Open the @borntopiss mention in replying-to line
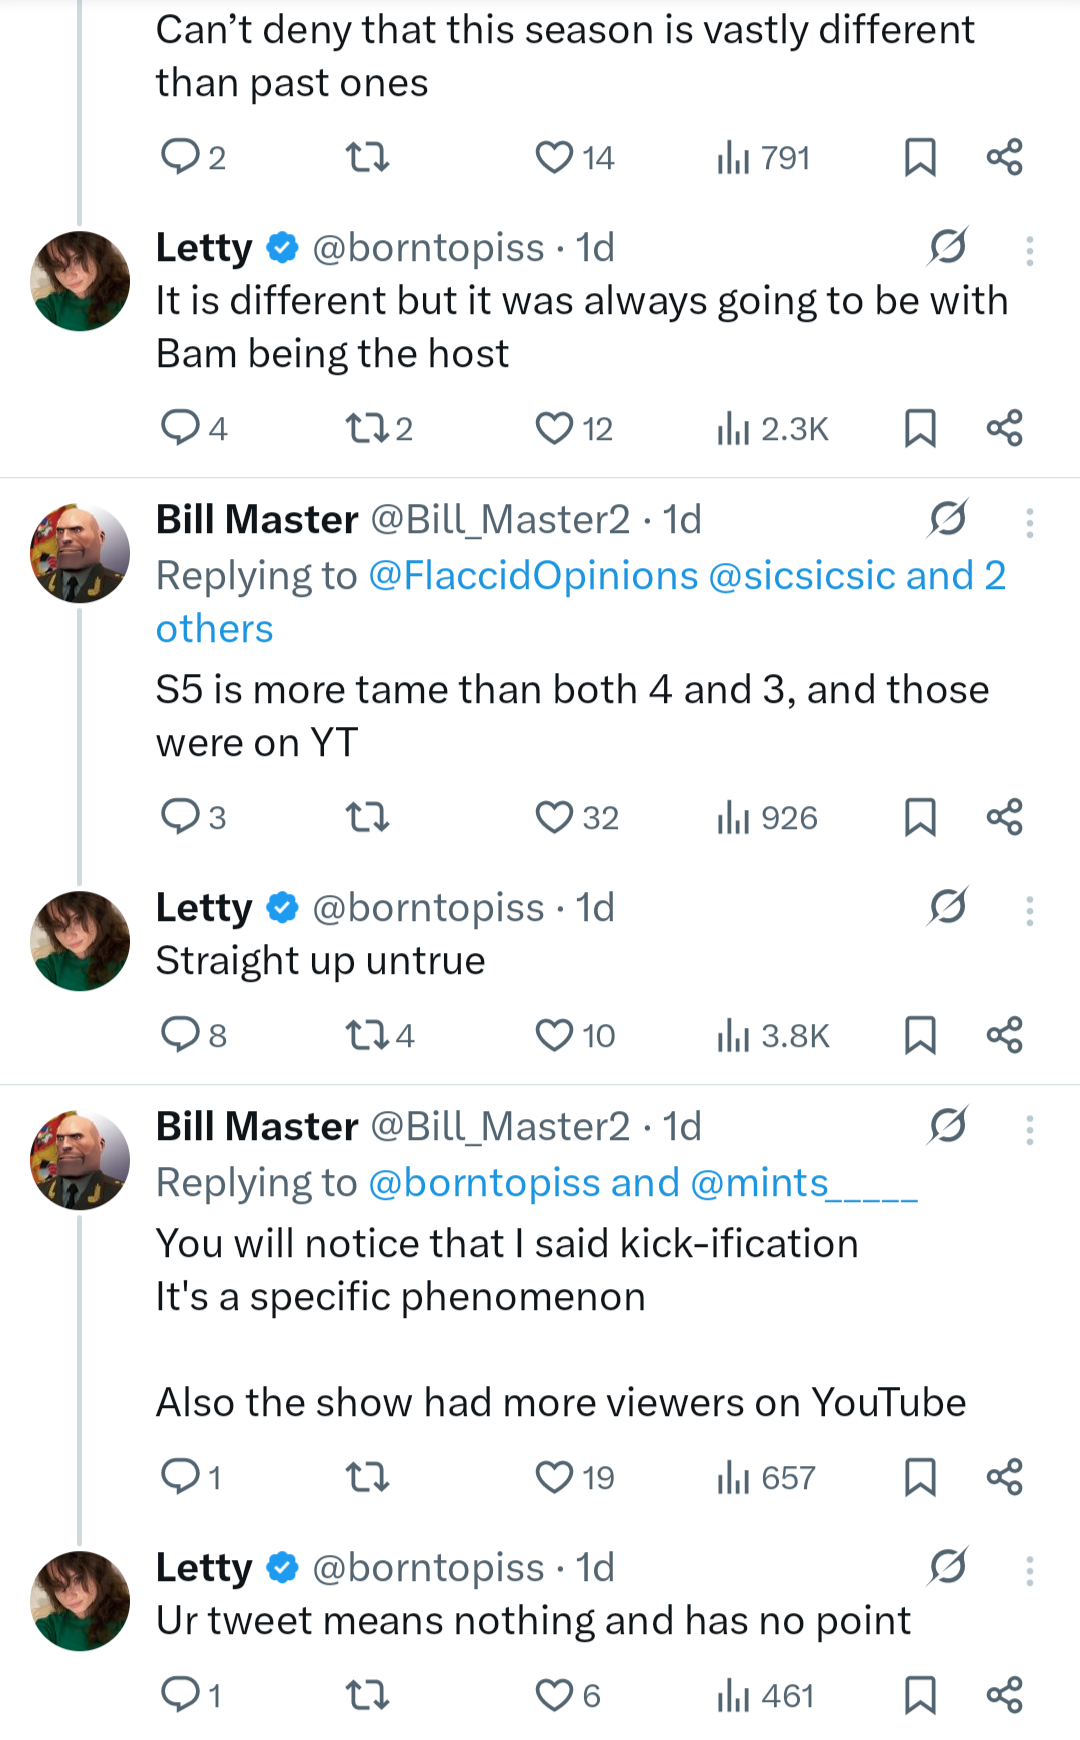This screenshot has height=1740, width=1080. coord(487,1183)
